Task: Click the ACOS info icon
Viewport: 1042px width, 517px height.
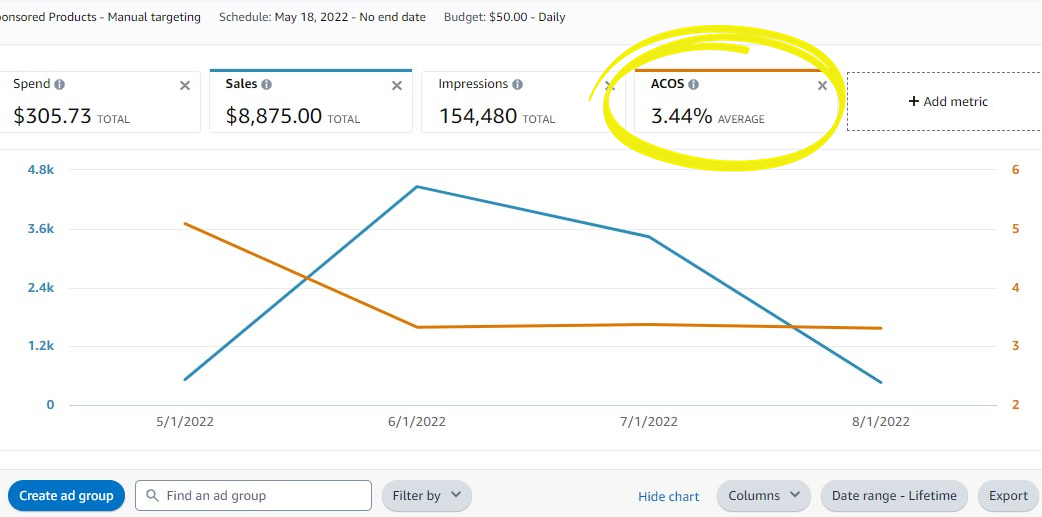Action: [x=694, y=85]
